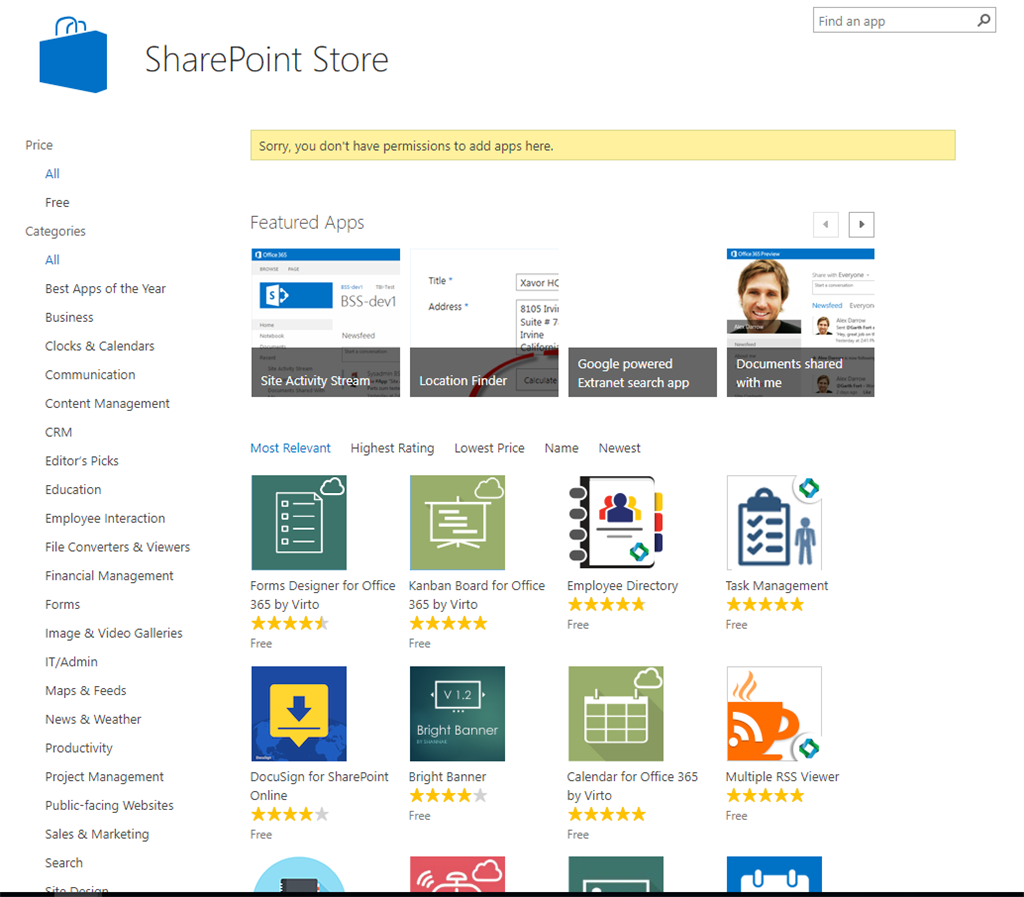The height and width of the screenshot is (897, 1024).
Task: Open the Multiple RSS Viewer app icon
Action: coord(774,714)
